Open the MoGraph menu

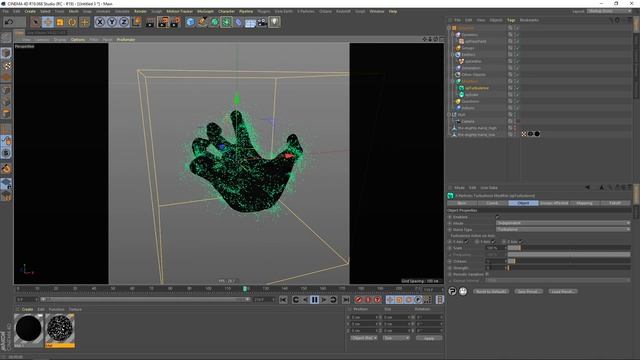click(x=205, y=11)
